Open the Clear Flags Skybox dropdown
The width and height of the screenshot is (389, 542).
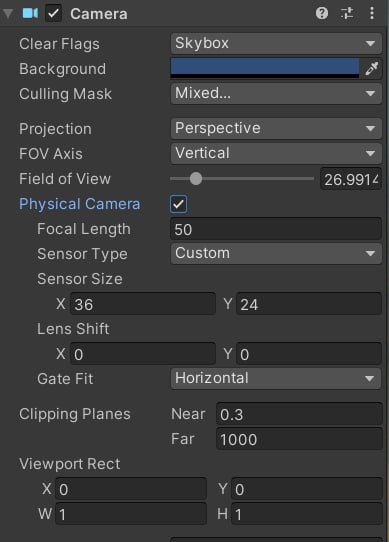click(x=276, y=44)
